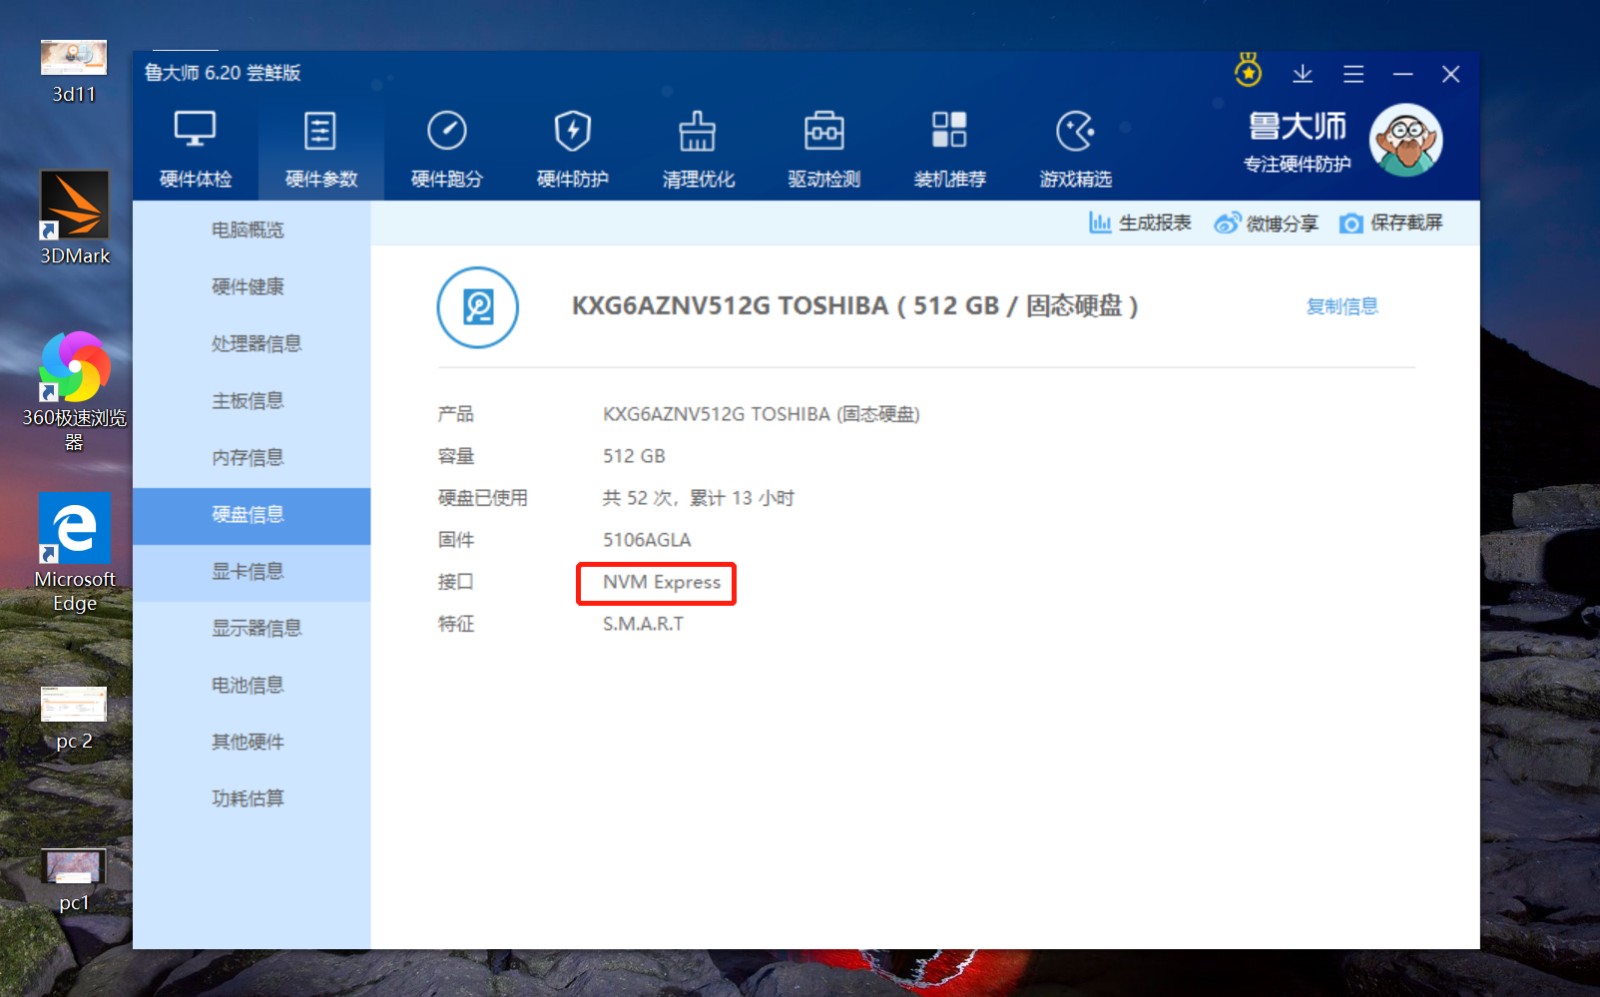
Task: Select 显卡信息 in sidebar
Action: tap(251, 572)
